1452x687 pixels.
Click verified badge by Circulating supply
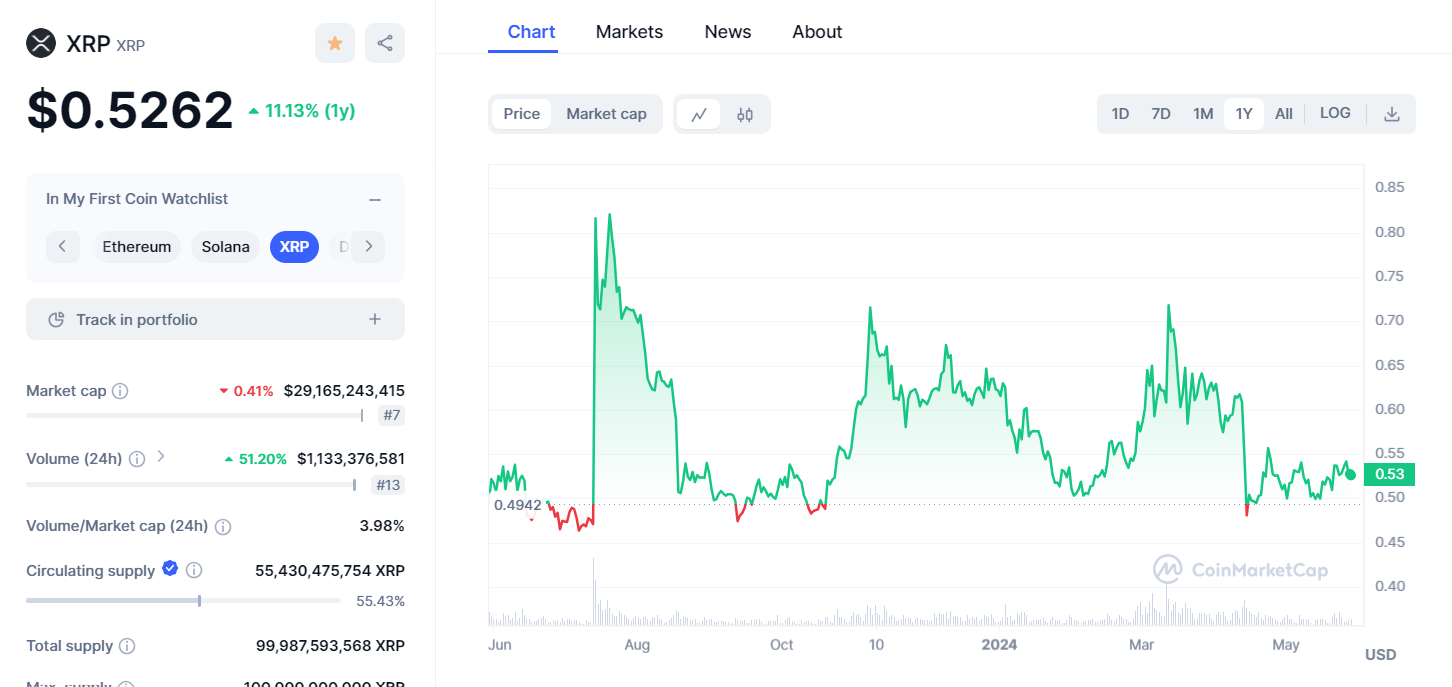pos(170,569)
